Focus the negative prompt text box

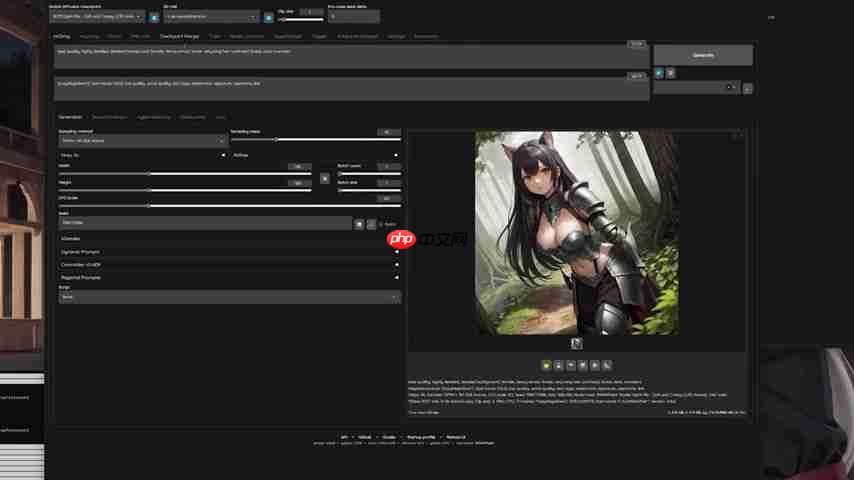click(351, 89)
